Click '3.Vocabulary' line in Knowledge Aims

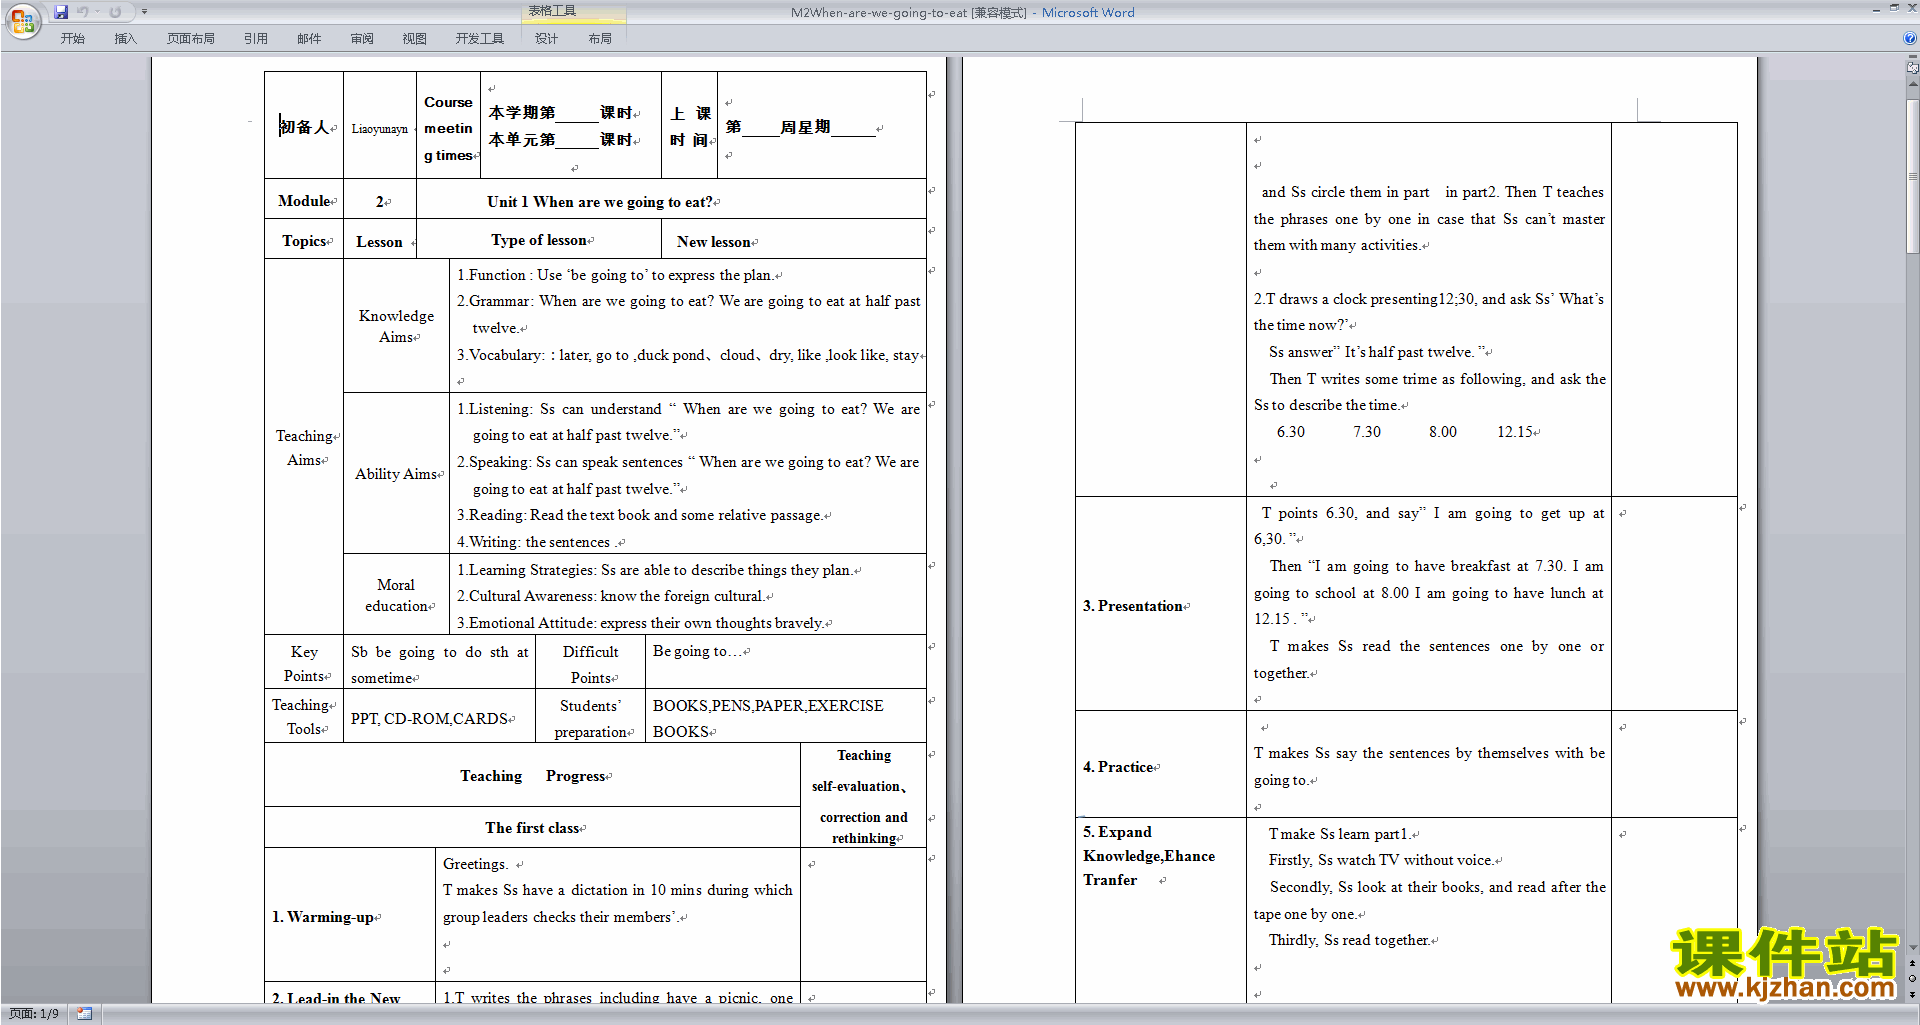pos(688,355)
